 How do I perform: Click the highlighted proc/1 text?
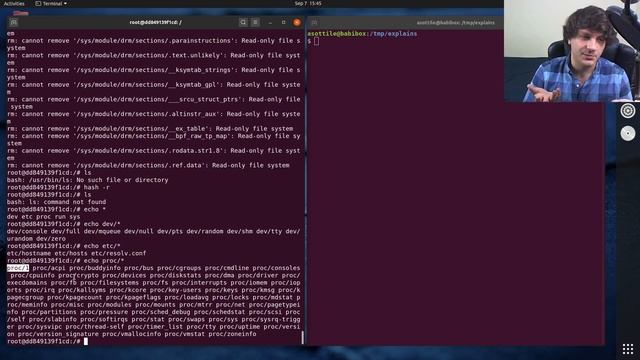[x=18, y=268]
